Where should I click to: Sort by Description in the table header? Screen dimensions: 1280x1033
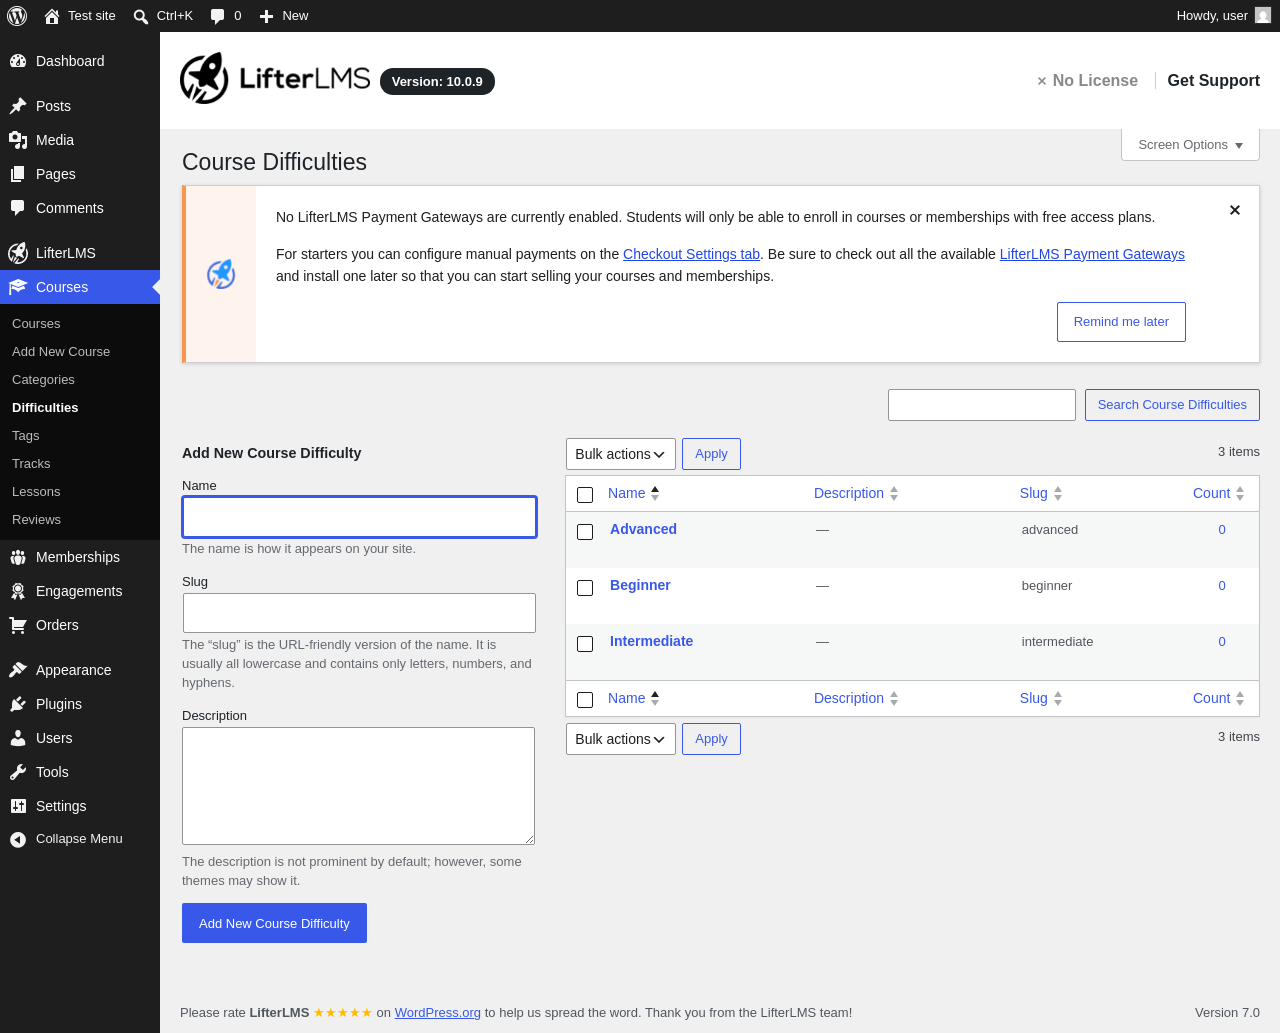click(x=856, y=493)
